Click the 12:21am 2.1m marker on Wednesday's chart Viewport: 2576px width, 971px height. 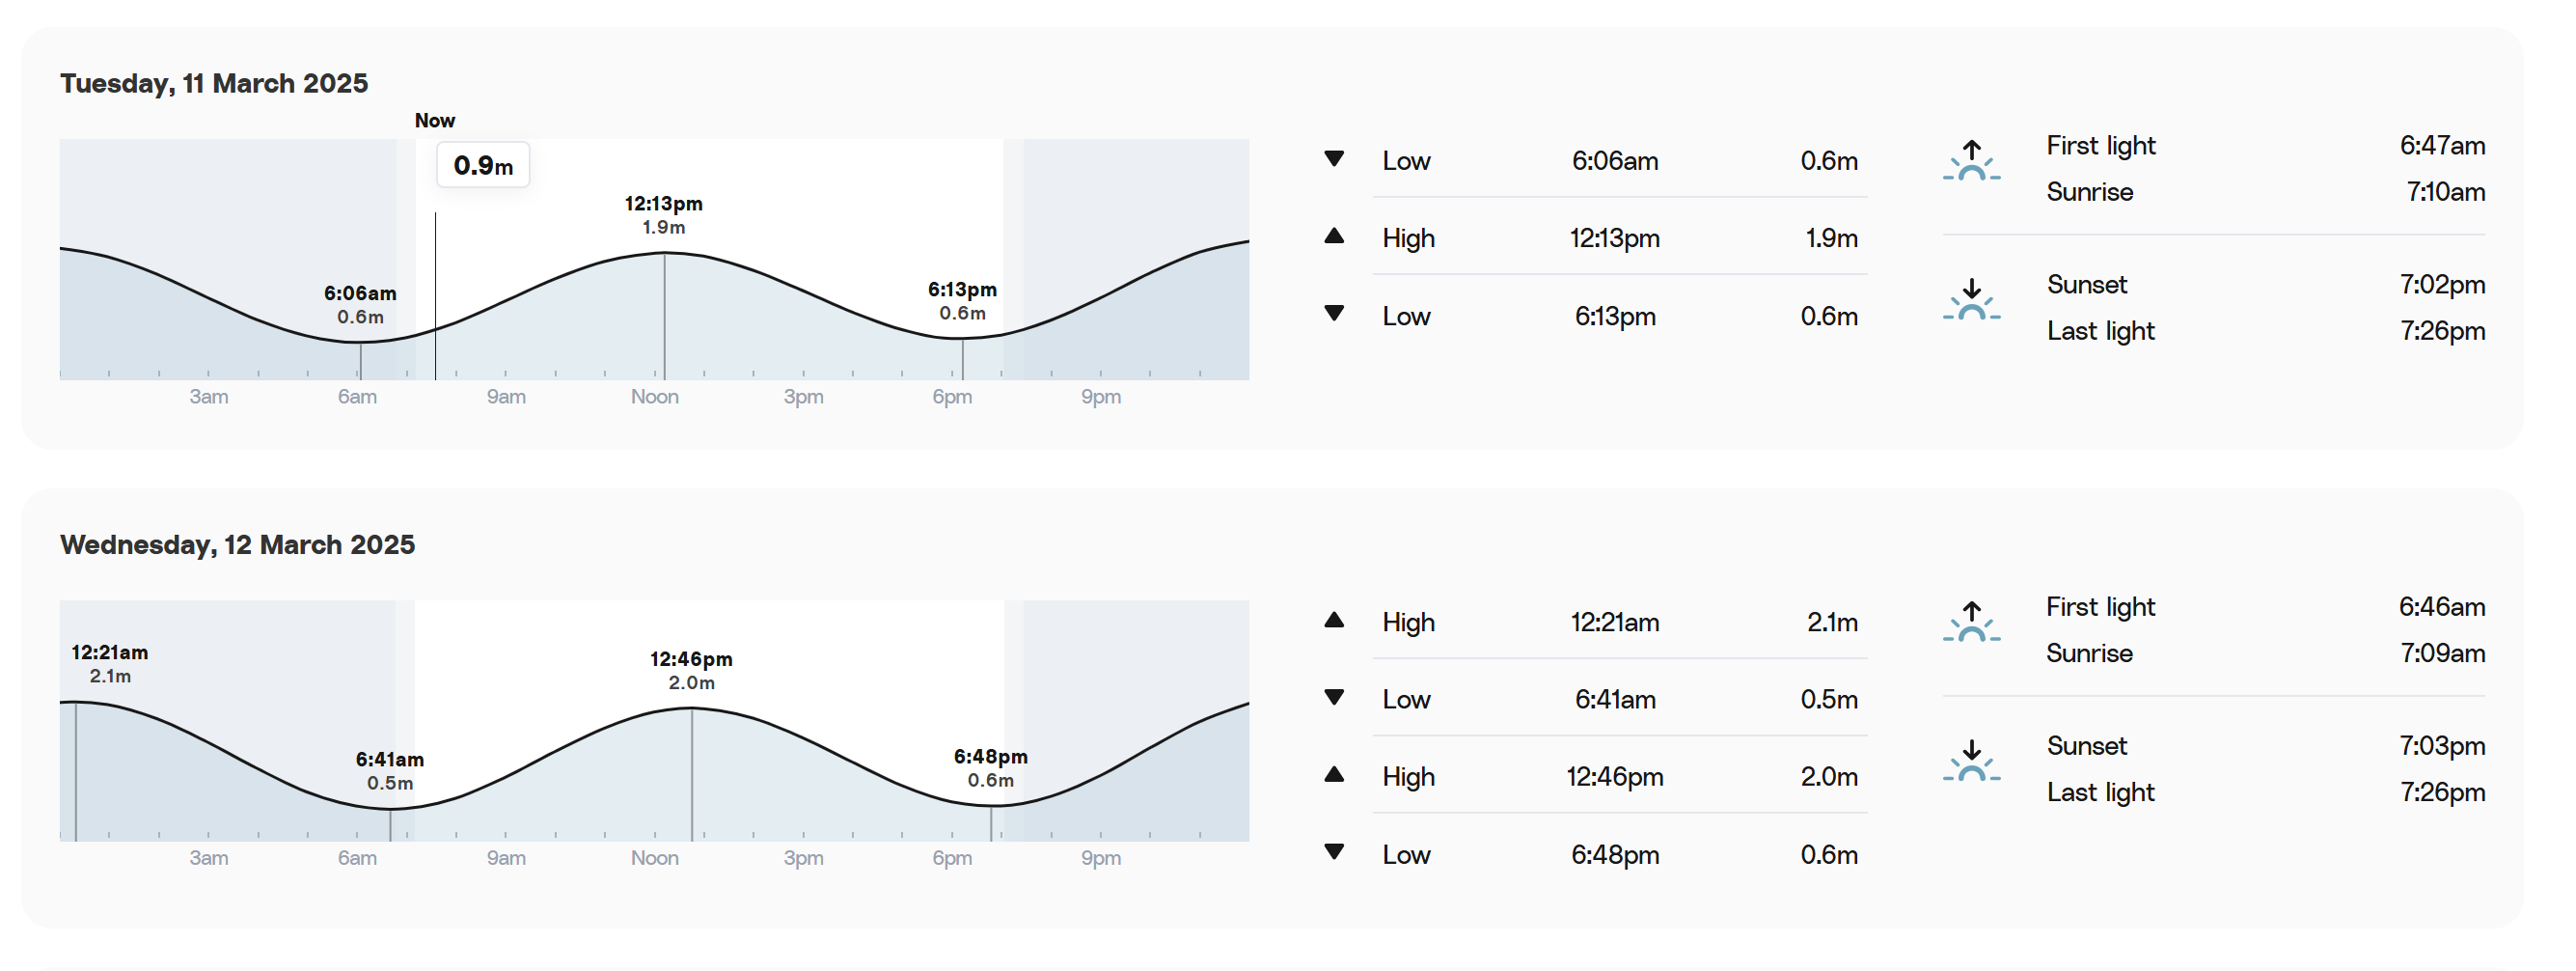click(110, 664)
